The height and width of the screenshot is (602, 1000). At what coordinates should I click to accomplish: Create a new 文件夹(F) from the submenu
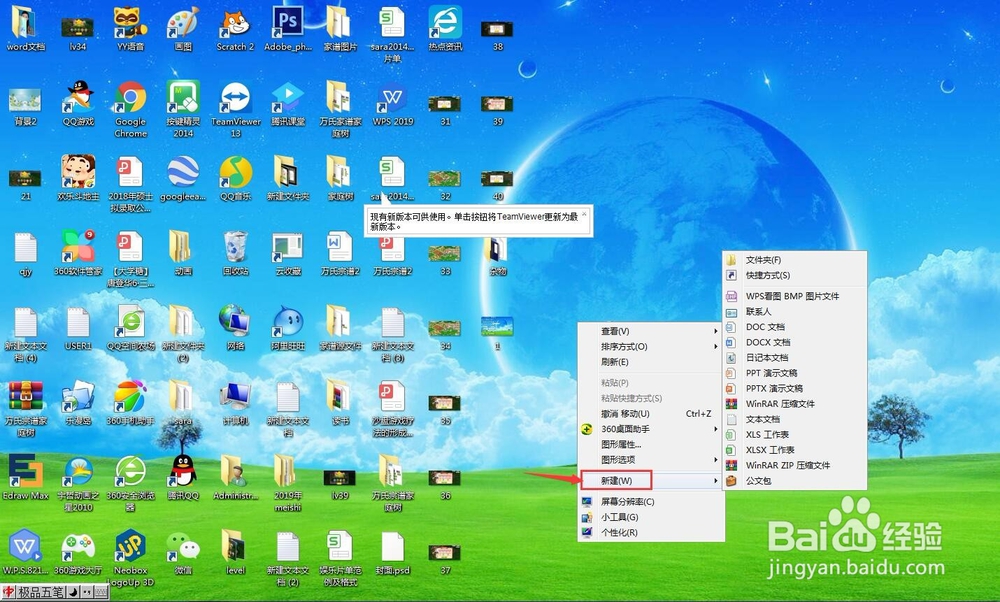795,260
